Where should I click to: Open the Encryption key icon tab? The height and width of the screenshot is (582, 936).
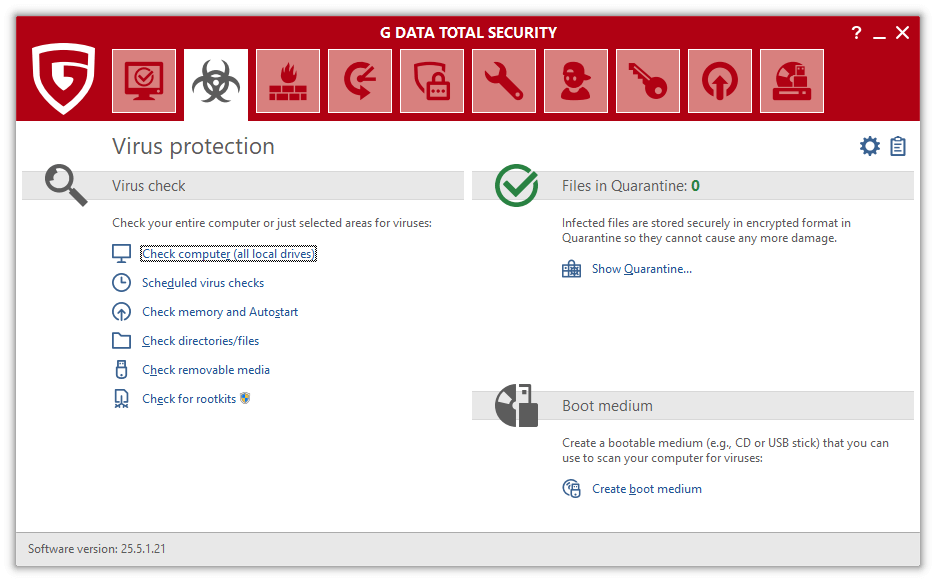pos(648,81)
